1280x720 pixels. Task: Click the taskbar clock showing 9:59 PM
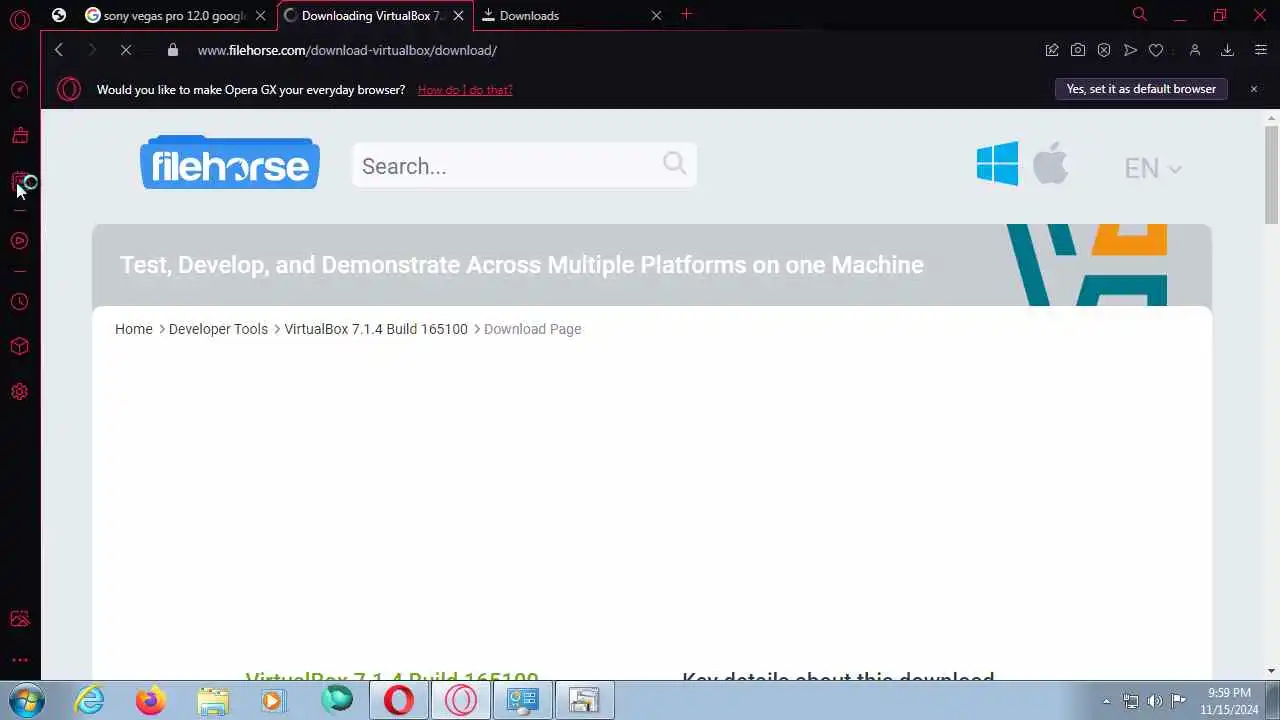coord(1229,700)
